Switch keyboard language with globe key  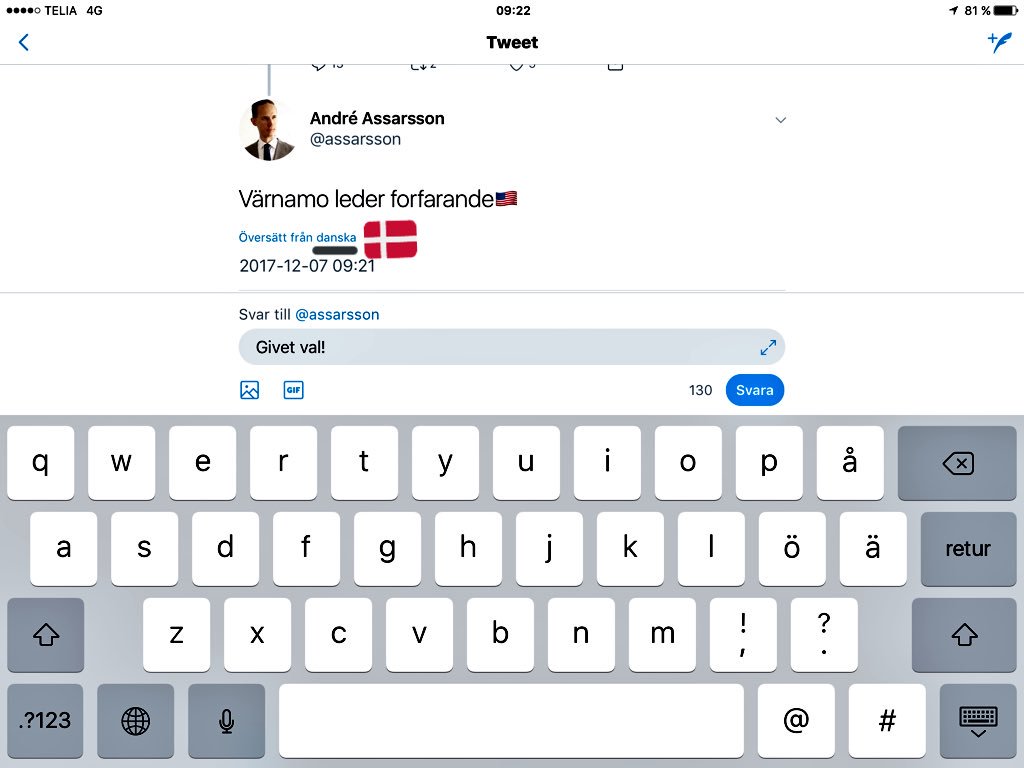[136, 721]
